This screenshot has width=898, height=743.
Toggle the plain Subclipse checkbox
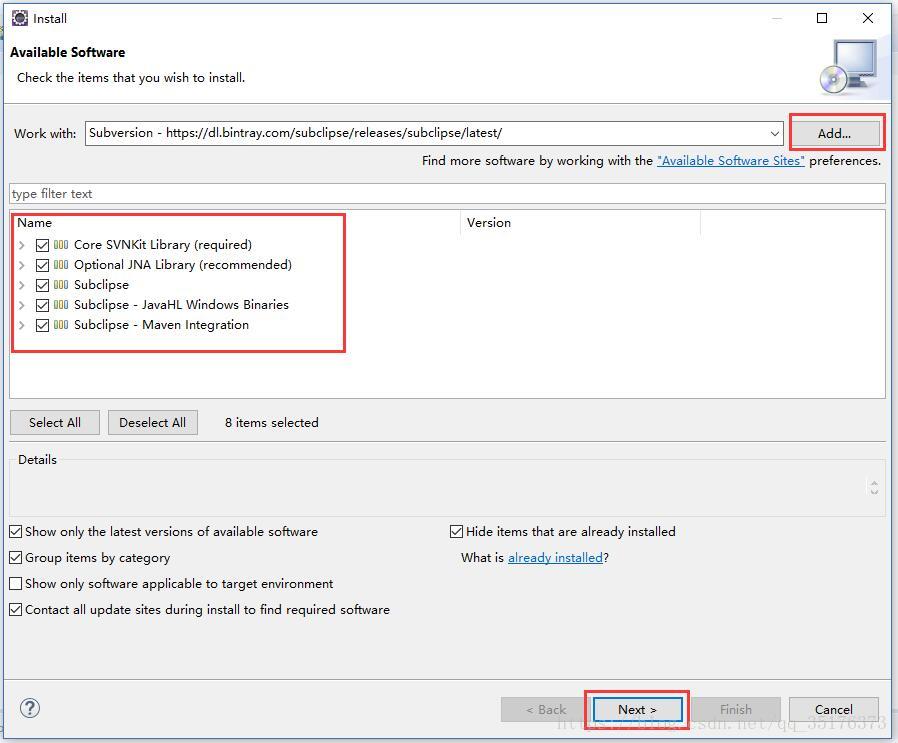coord(42,285)
